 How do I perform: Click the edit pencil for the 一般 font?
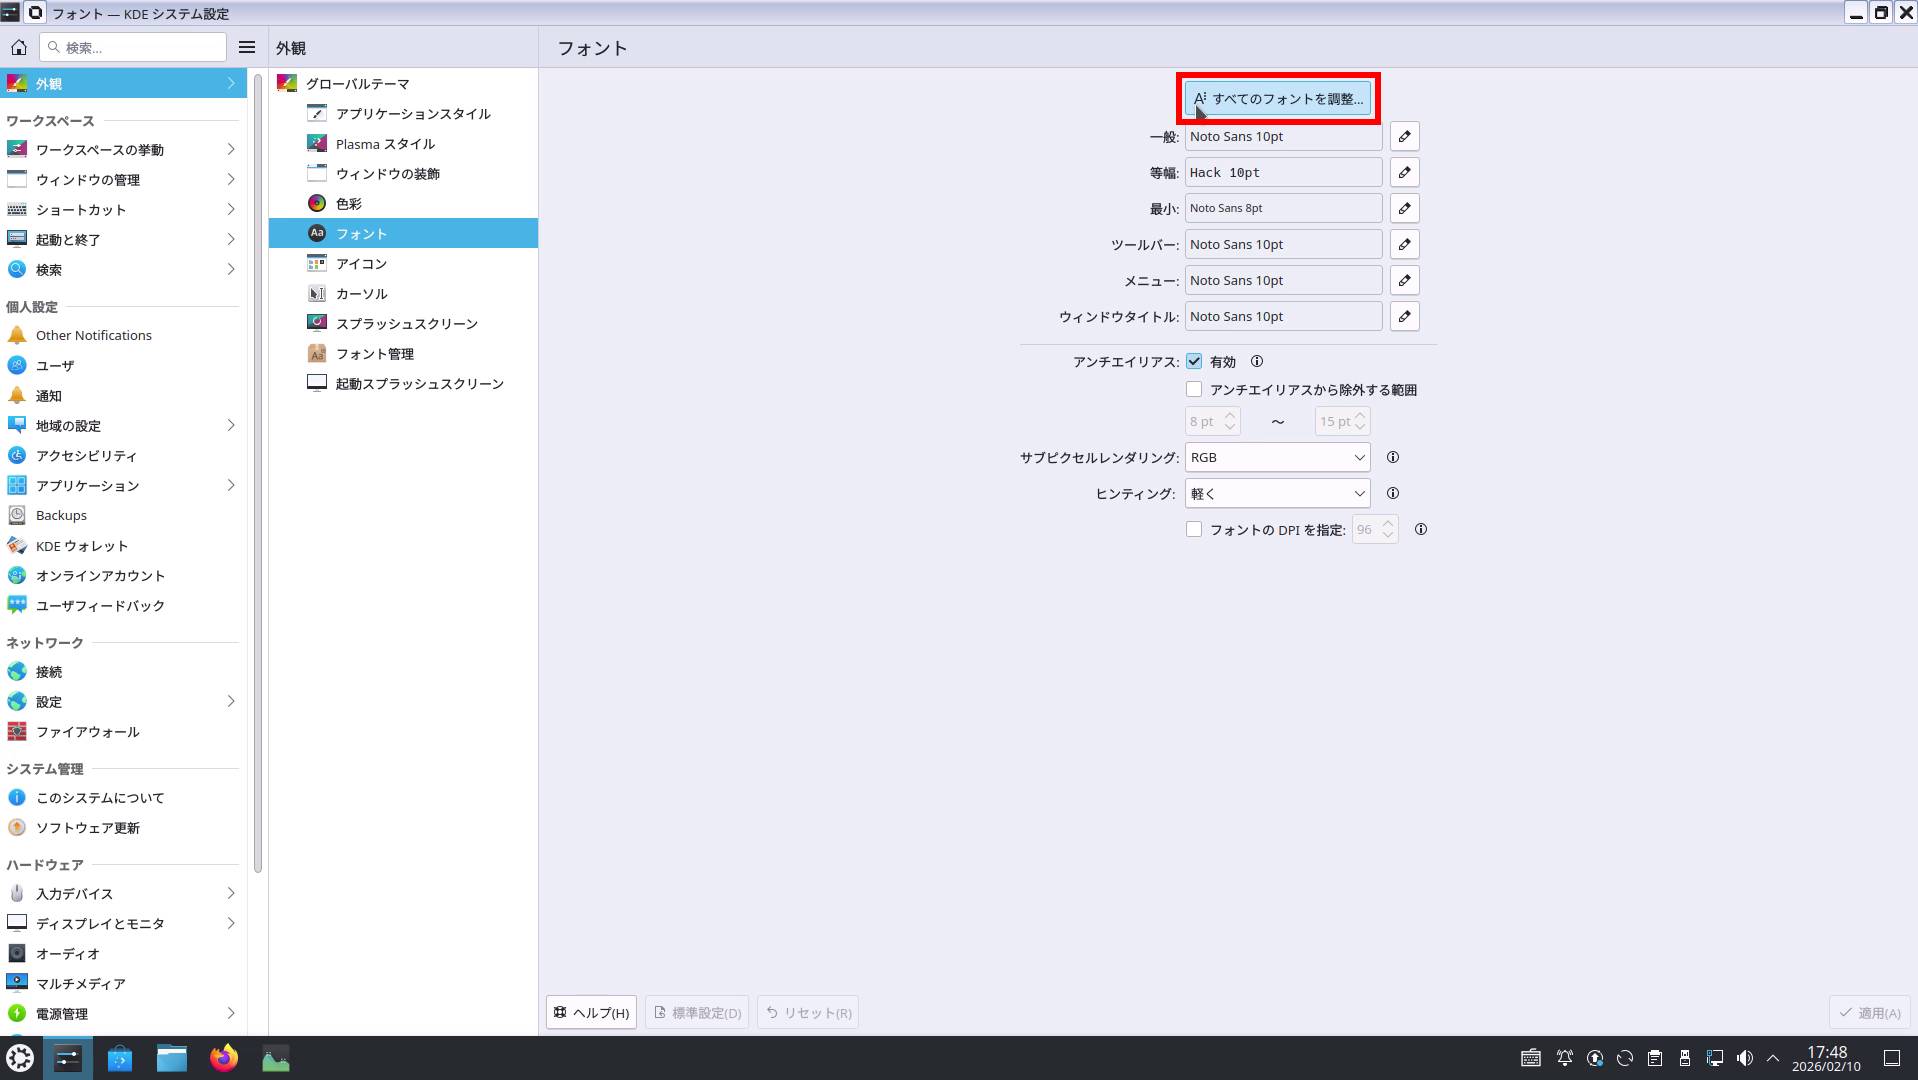1404,136
